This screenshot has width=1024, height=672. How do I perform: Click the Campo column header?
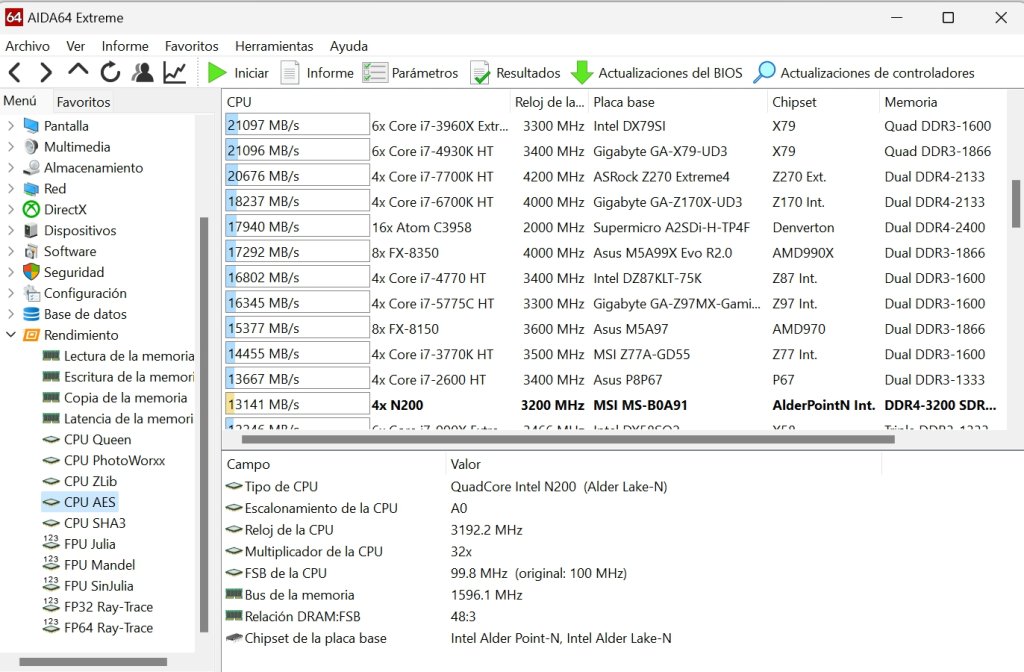point(334,464)
